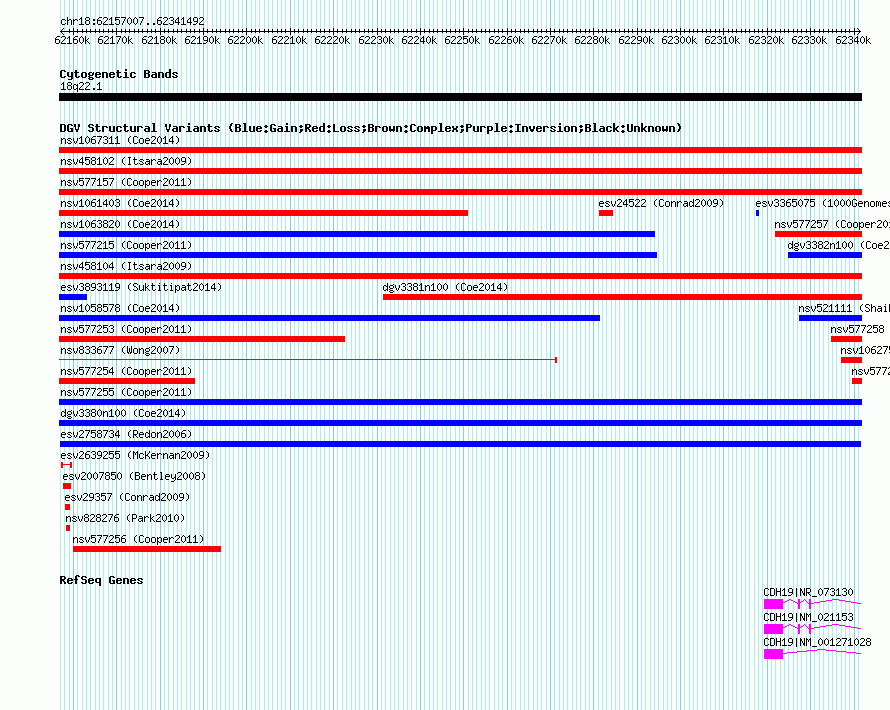This screenshot has width=890, height=710.
Task: Open the nsv1063820 (Coe2014) label
Action: pyautogui.click(x=120, y=224)
